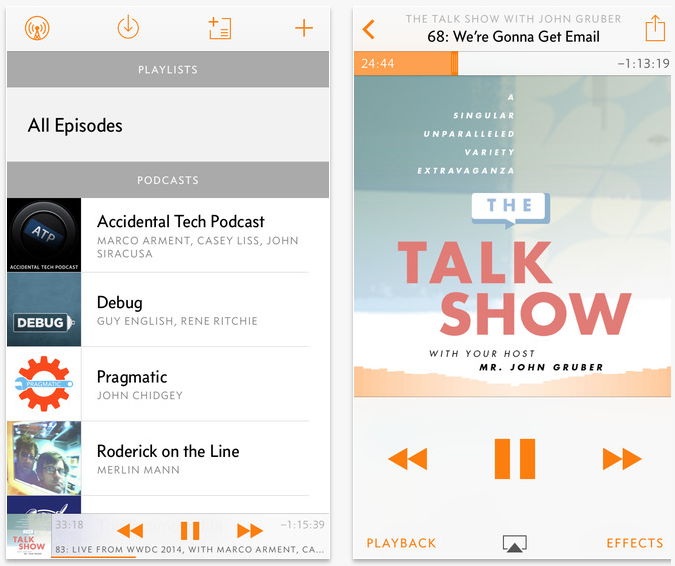
Task: Tap the add playlist icon
Action: pos(220,28)
